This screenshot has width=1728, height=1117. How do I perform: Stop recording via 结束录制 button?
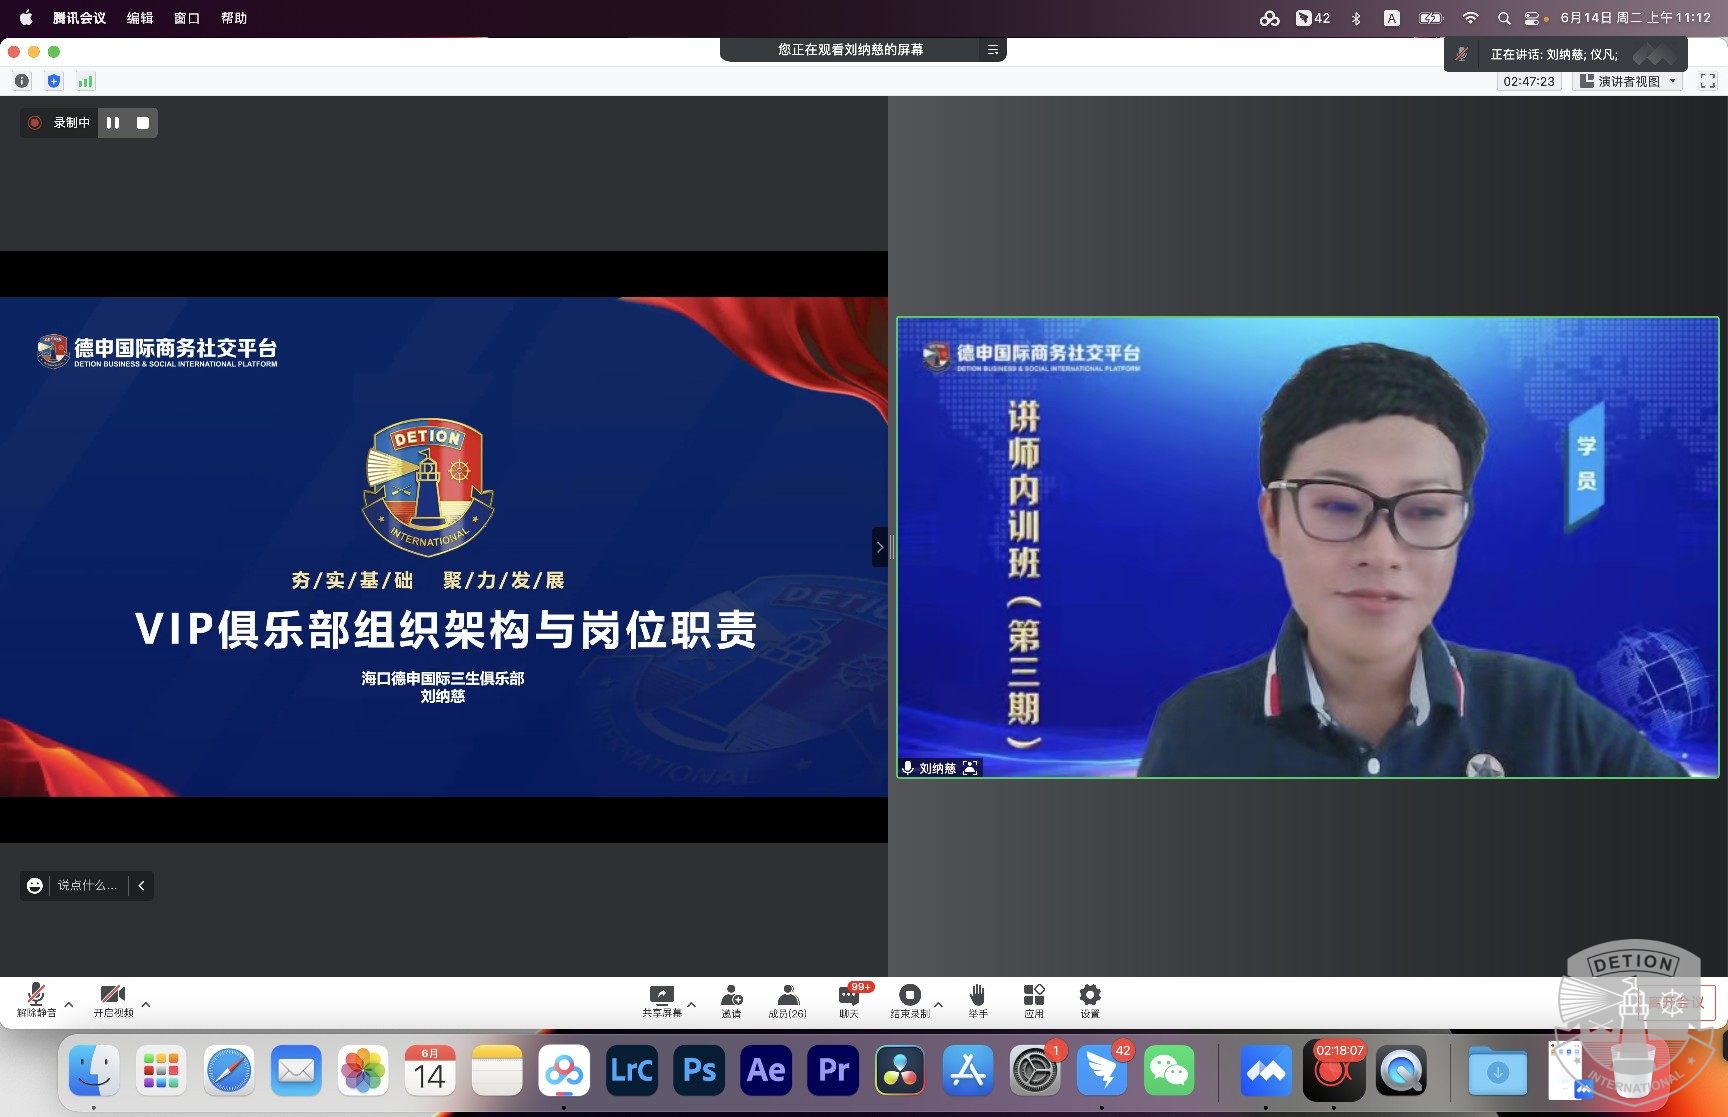(x=909, y=1000)
